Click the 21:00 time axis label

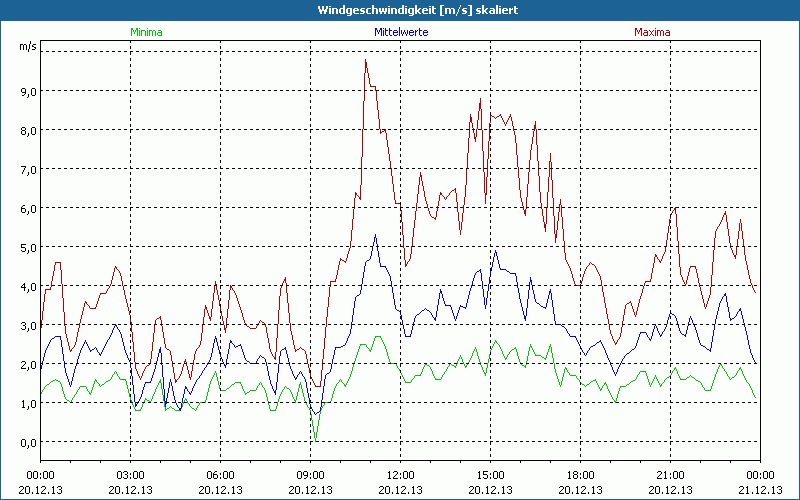point(670,476)
